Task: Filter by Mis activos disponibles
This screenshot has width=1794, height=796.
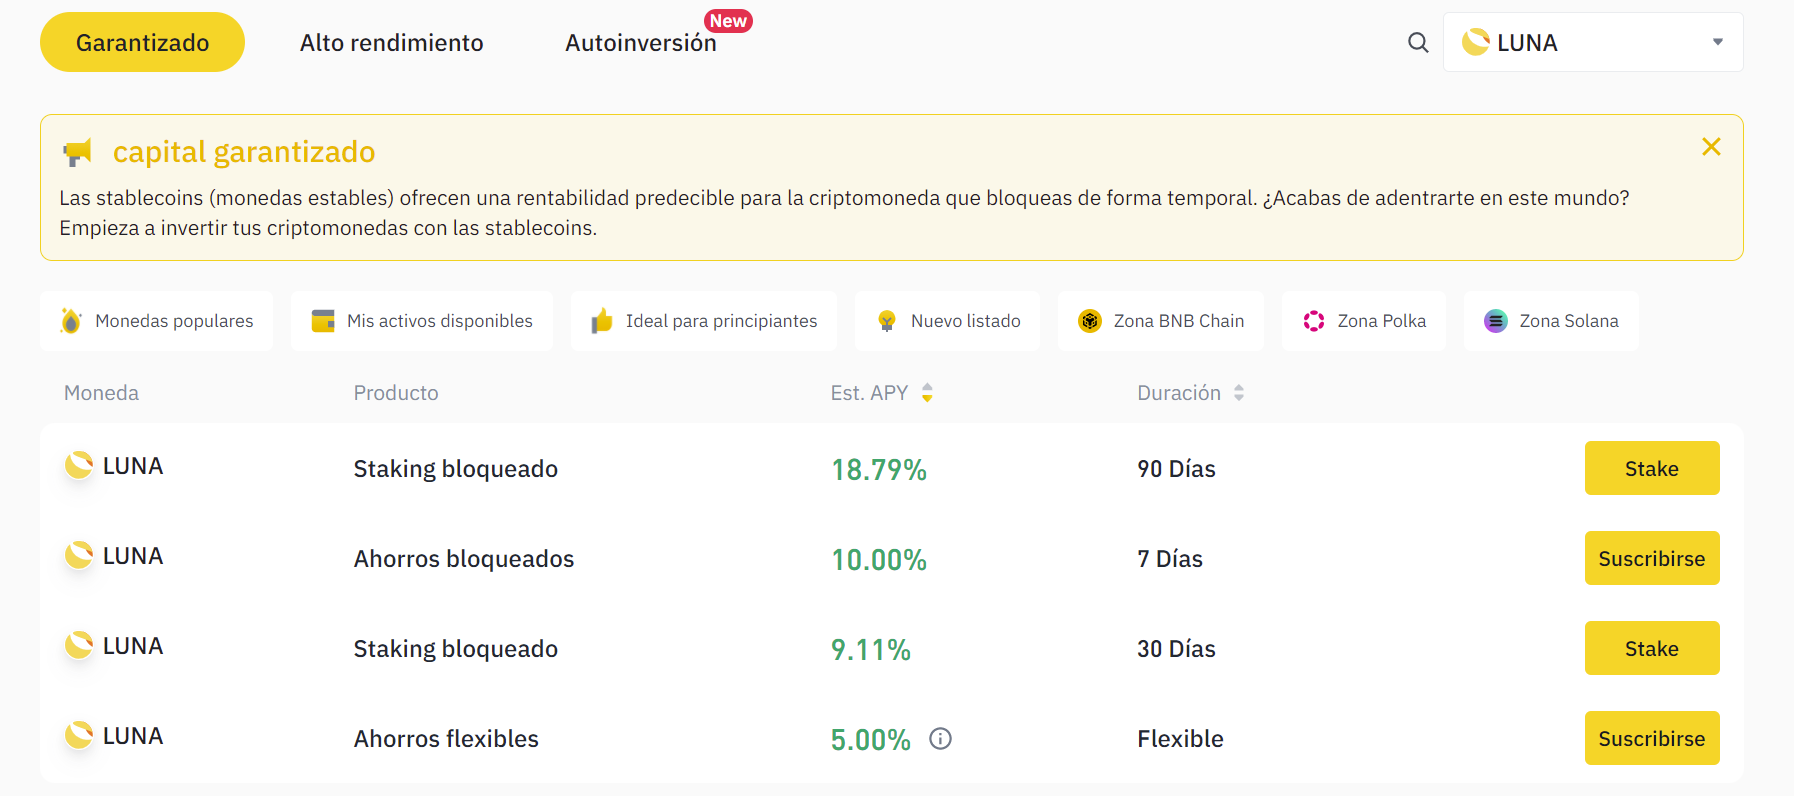Action: [x=422, y=321]
